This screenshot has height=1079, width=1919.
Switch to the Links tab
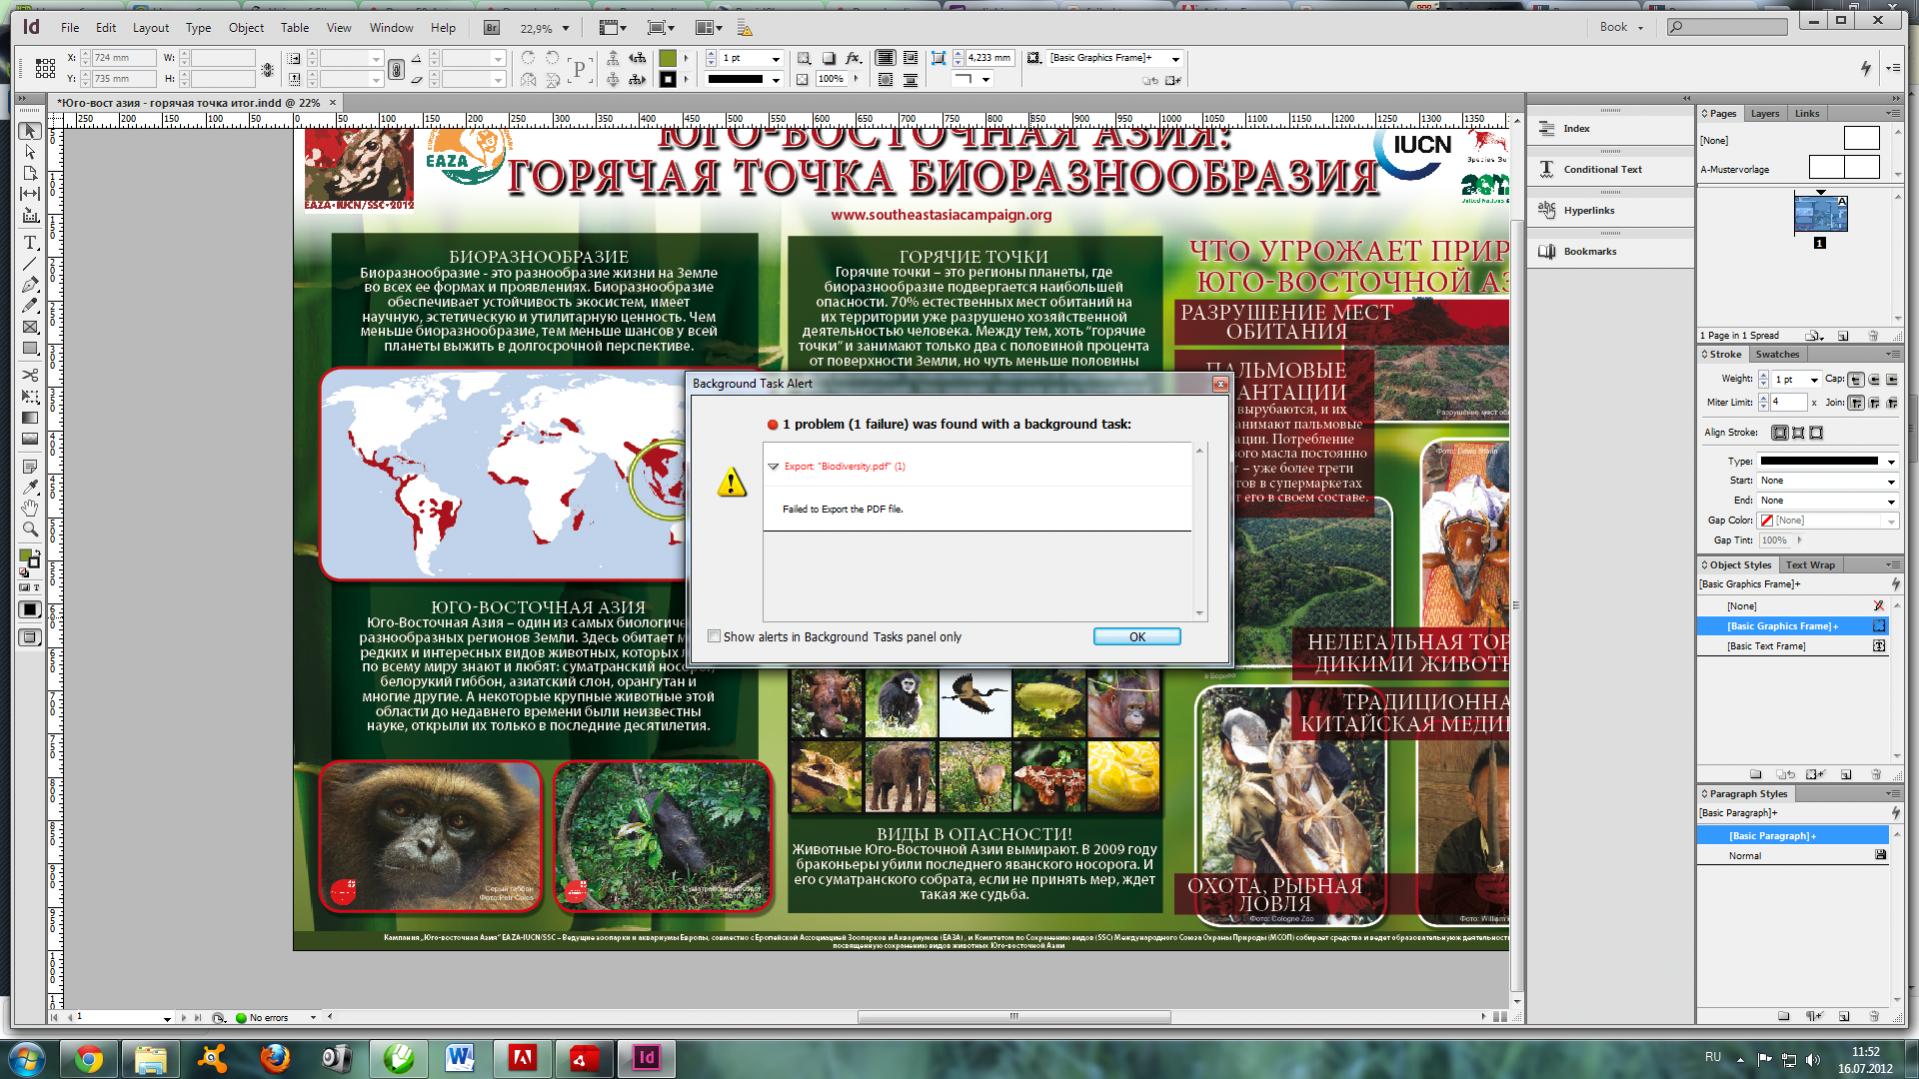1807,113
